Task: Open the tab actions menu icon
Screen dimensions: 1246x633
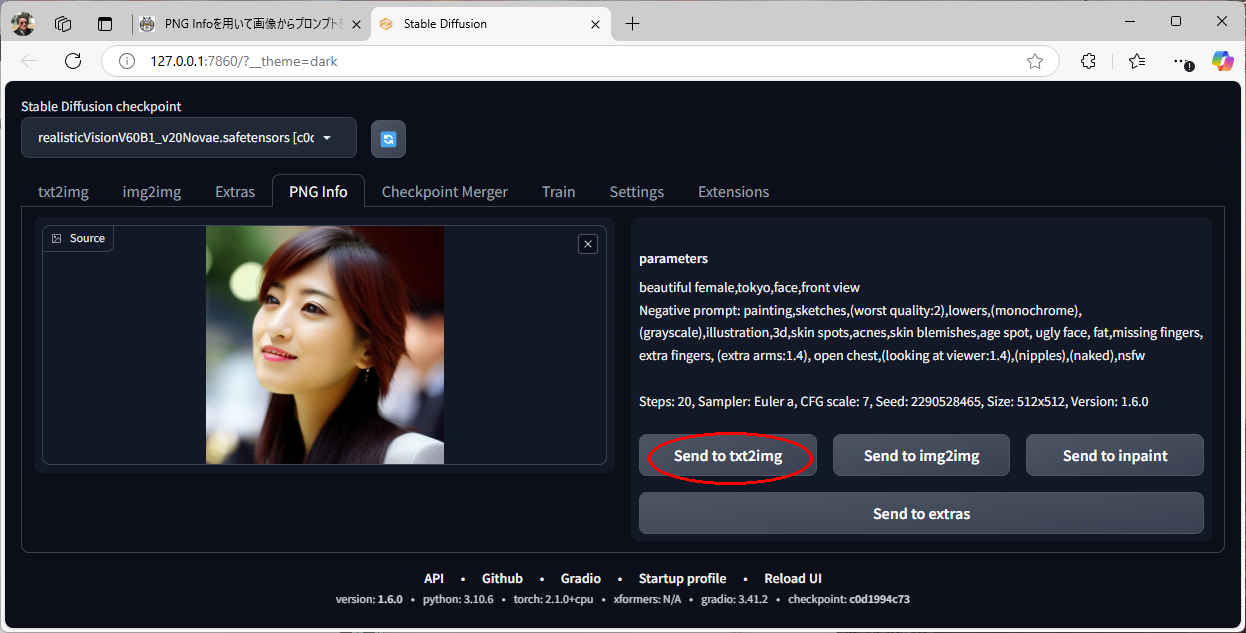Action: (x=105, y=23)
